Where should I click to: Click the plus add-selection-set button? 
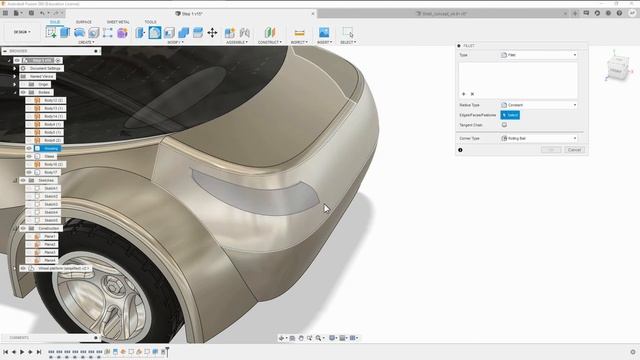[463, 94]
